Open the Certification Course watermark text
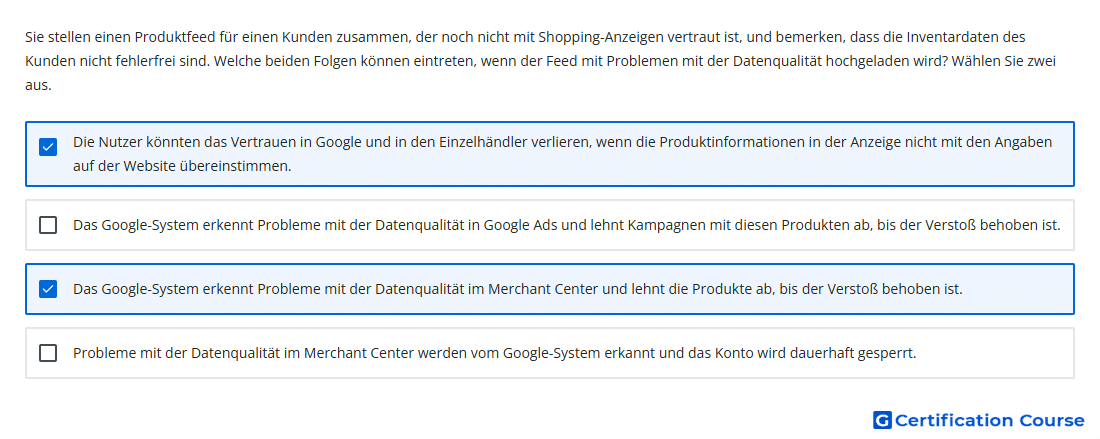Viewport: 1100px width, 439px height. (x=989, y=420)
